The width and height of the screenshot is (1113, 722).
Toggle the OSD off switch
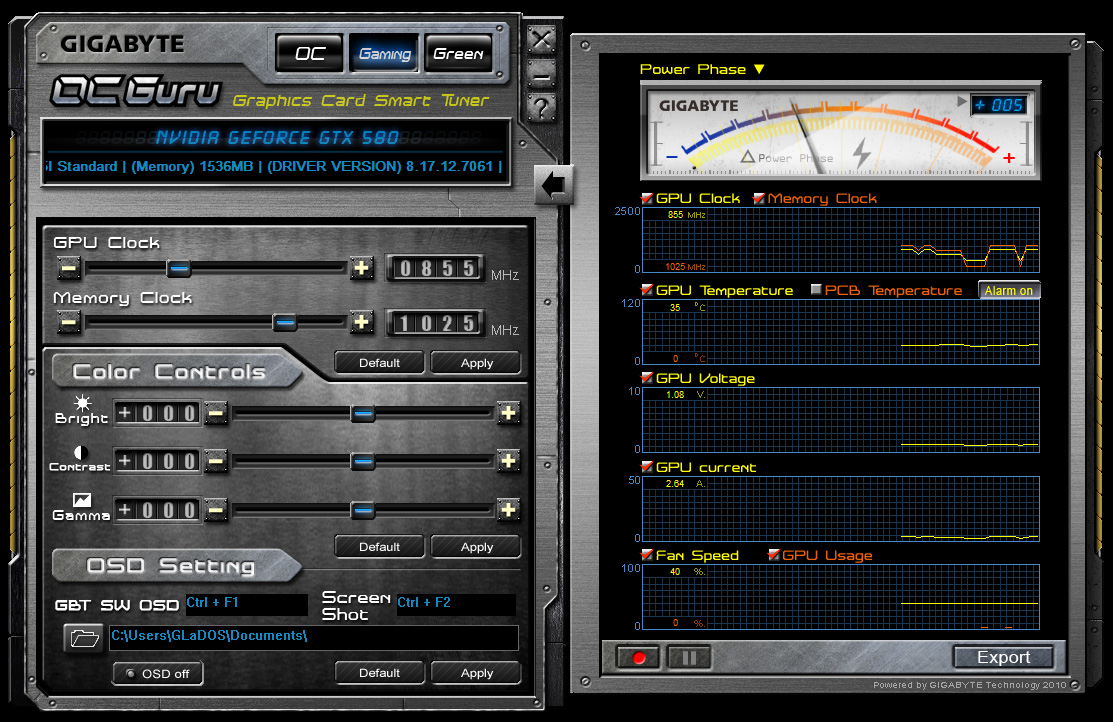pos(158,674)
